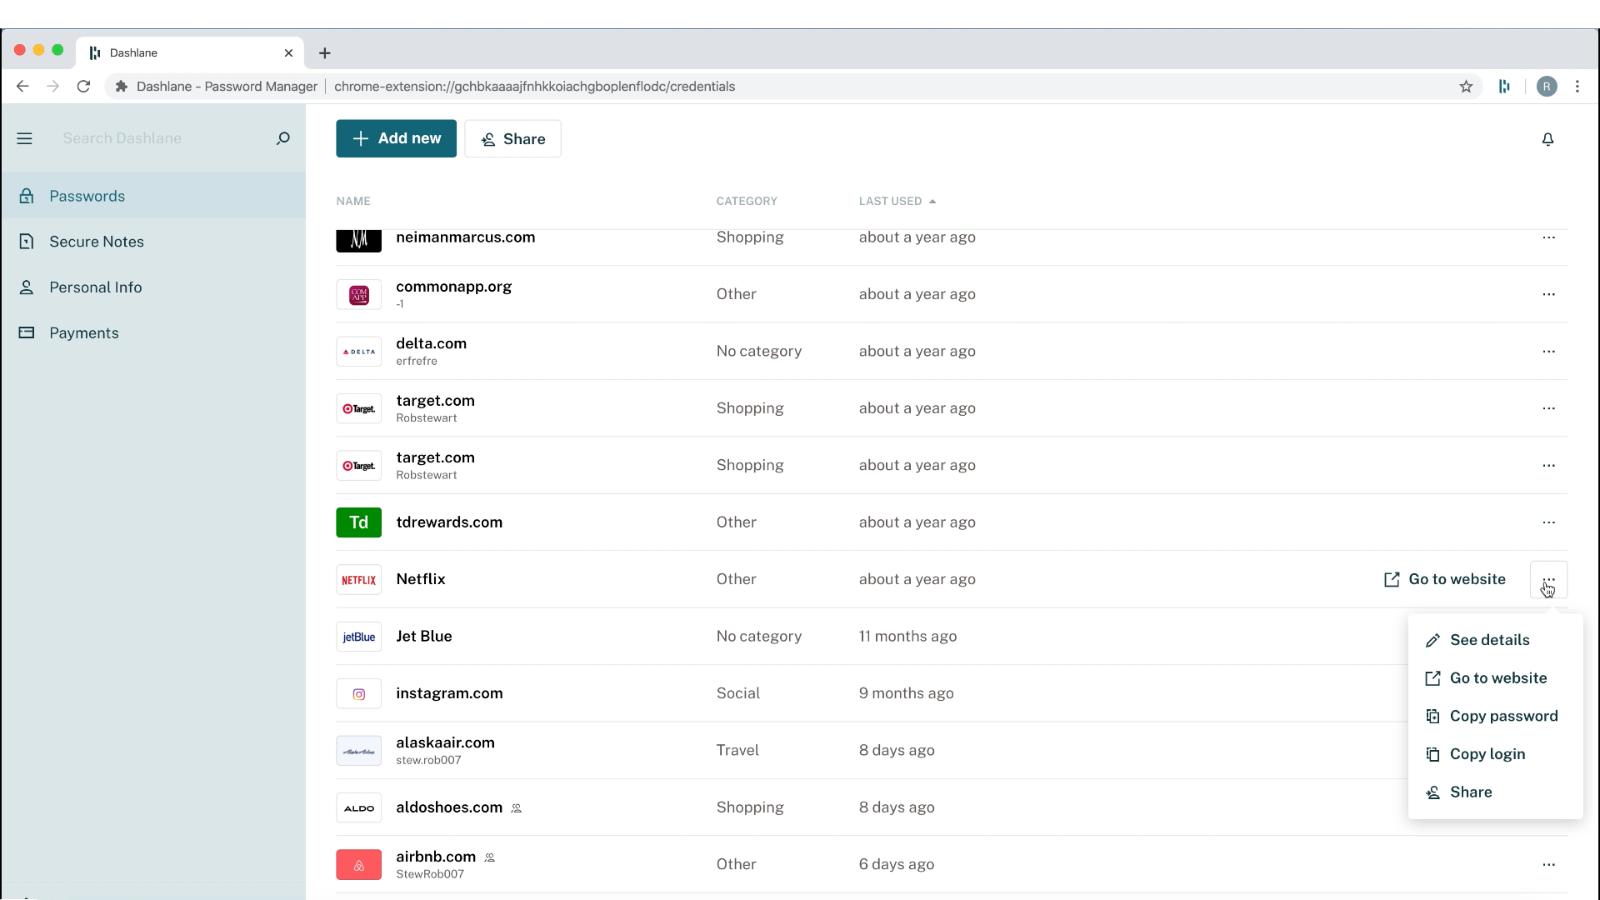Screen dimensions: 1600x900
Task: Open Passwords section in sidebar
Action: (x=153, y=196)
